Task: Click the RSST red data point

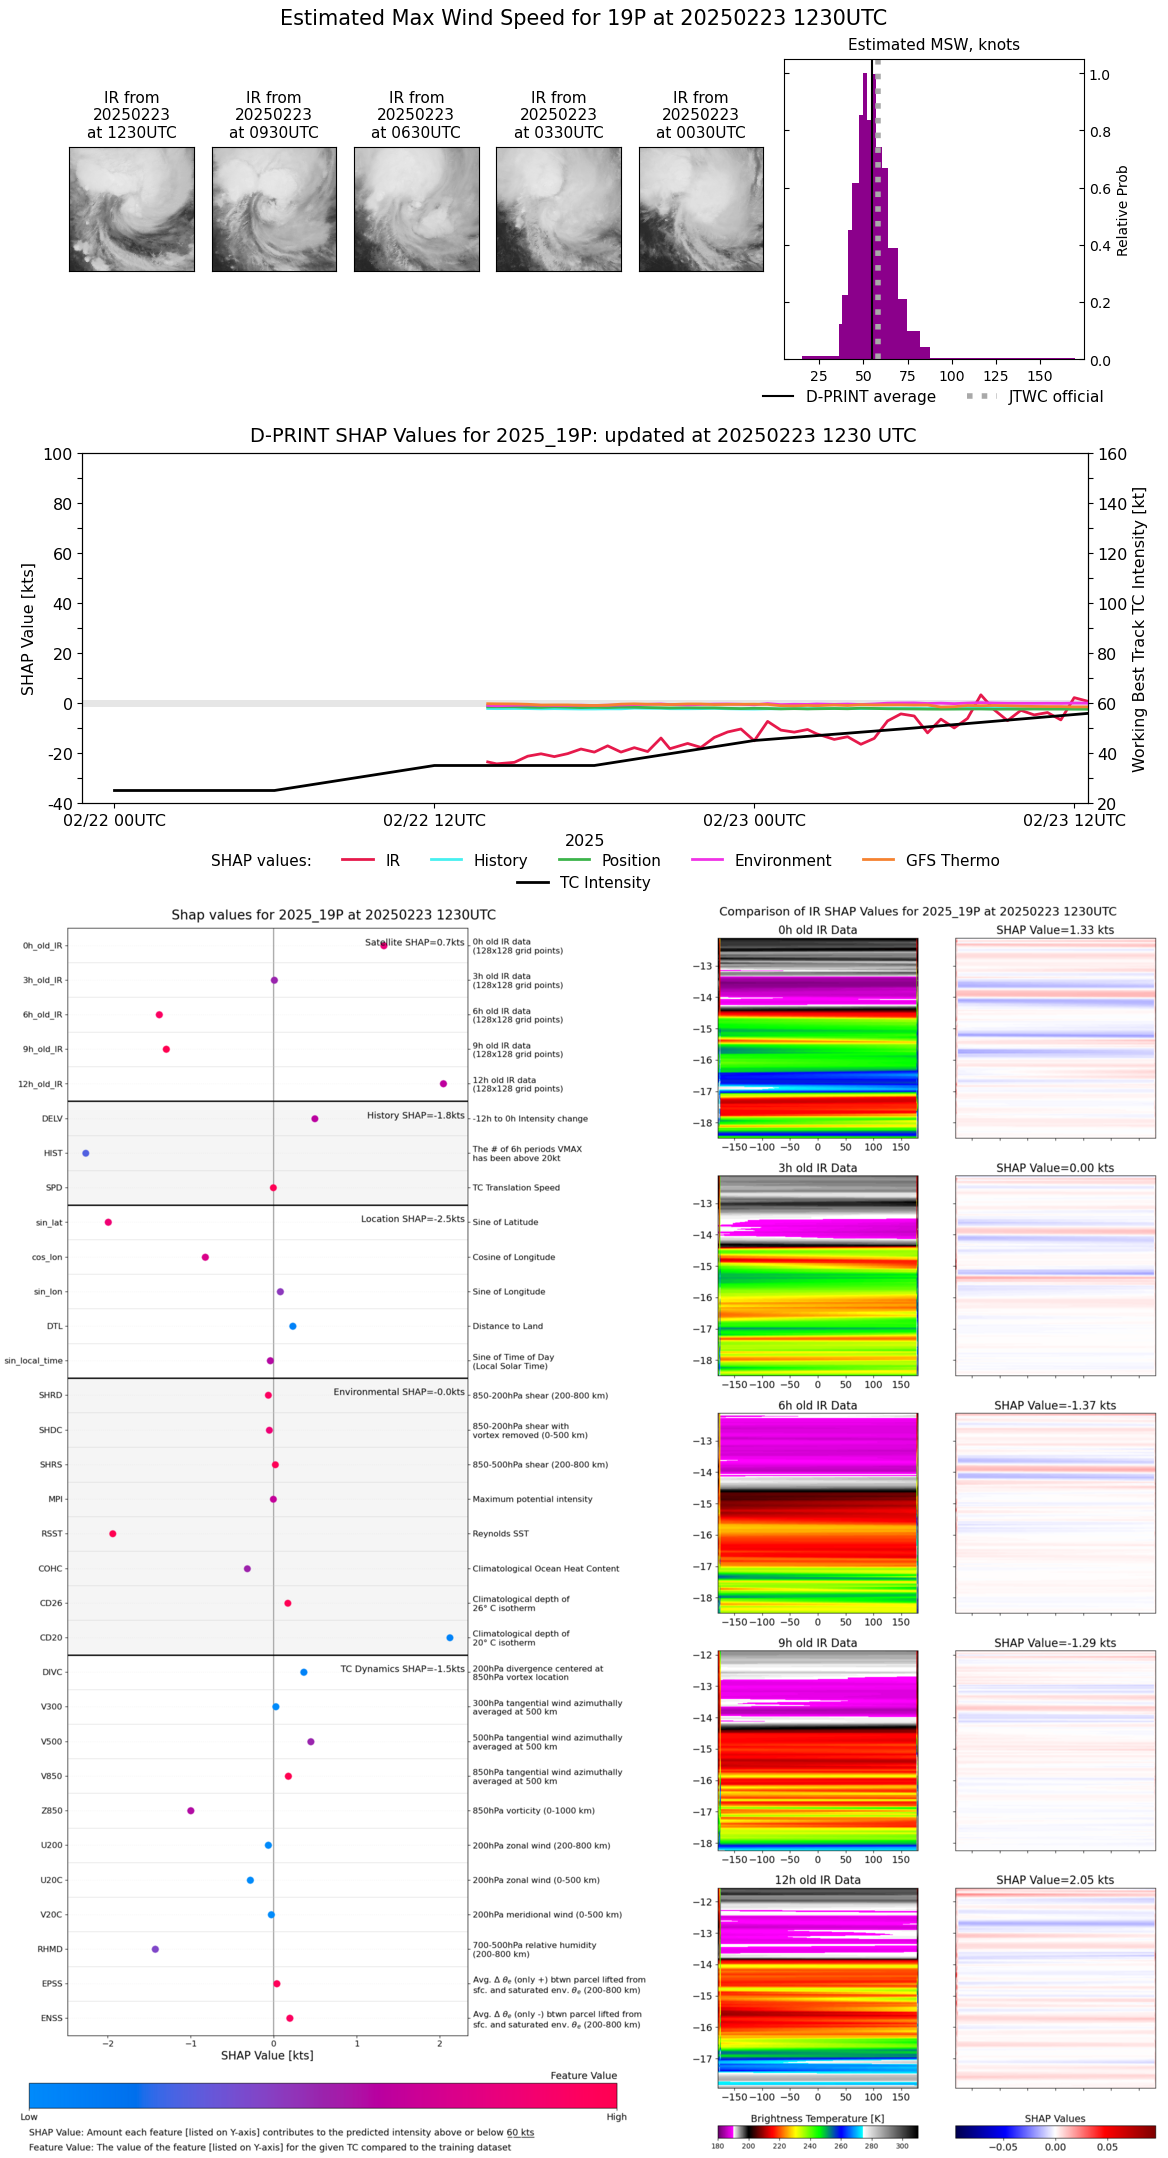Action: [112, 1533]
